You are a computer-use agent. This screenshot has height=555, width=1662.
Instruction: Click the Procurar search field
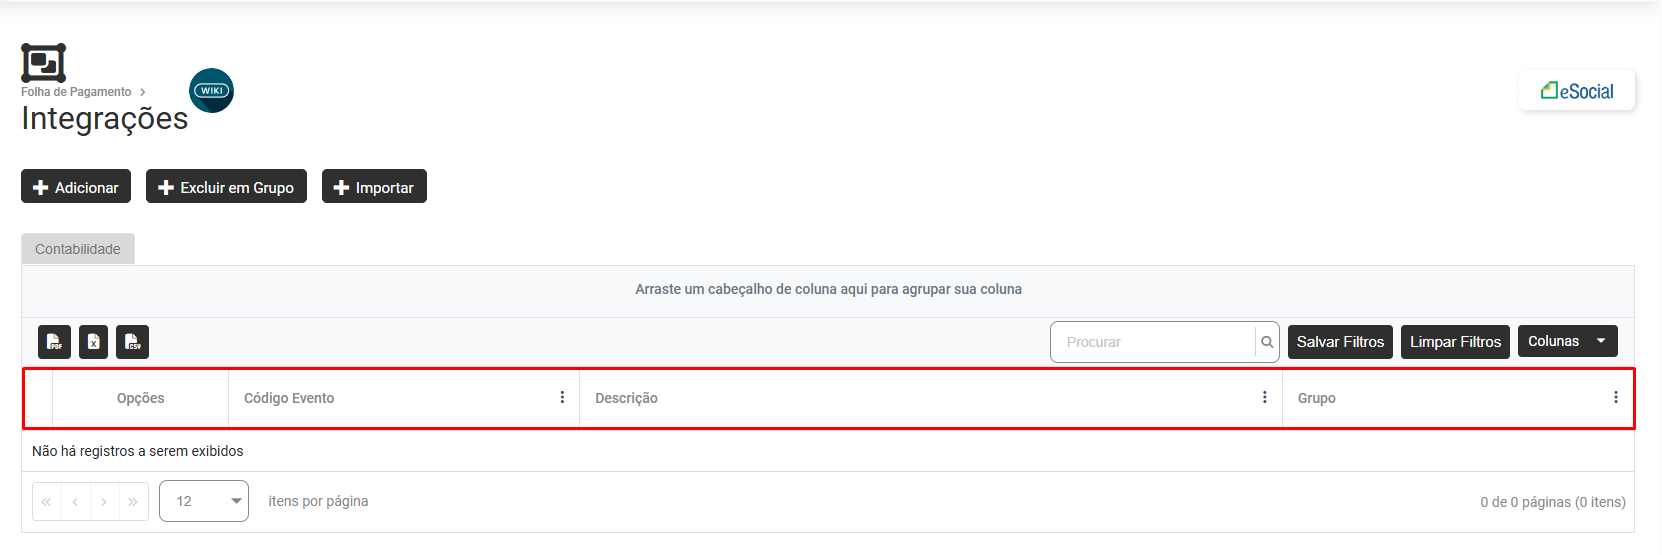1153,342
